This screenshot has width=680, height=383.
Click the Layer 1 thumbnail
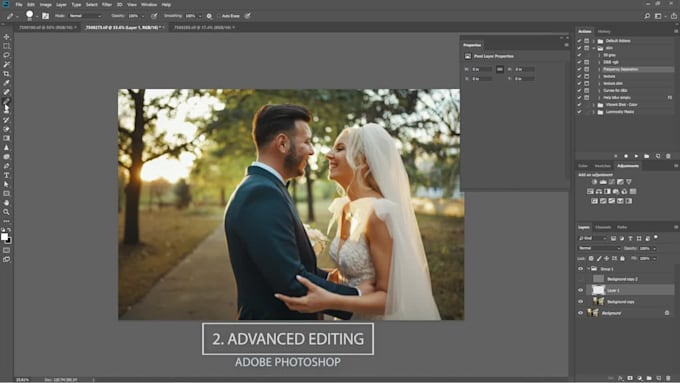tap(598, 290)
